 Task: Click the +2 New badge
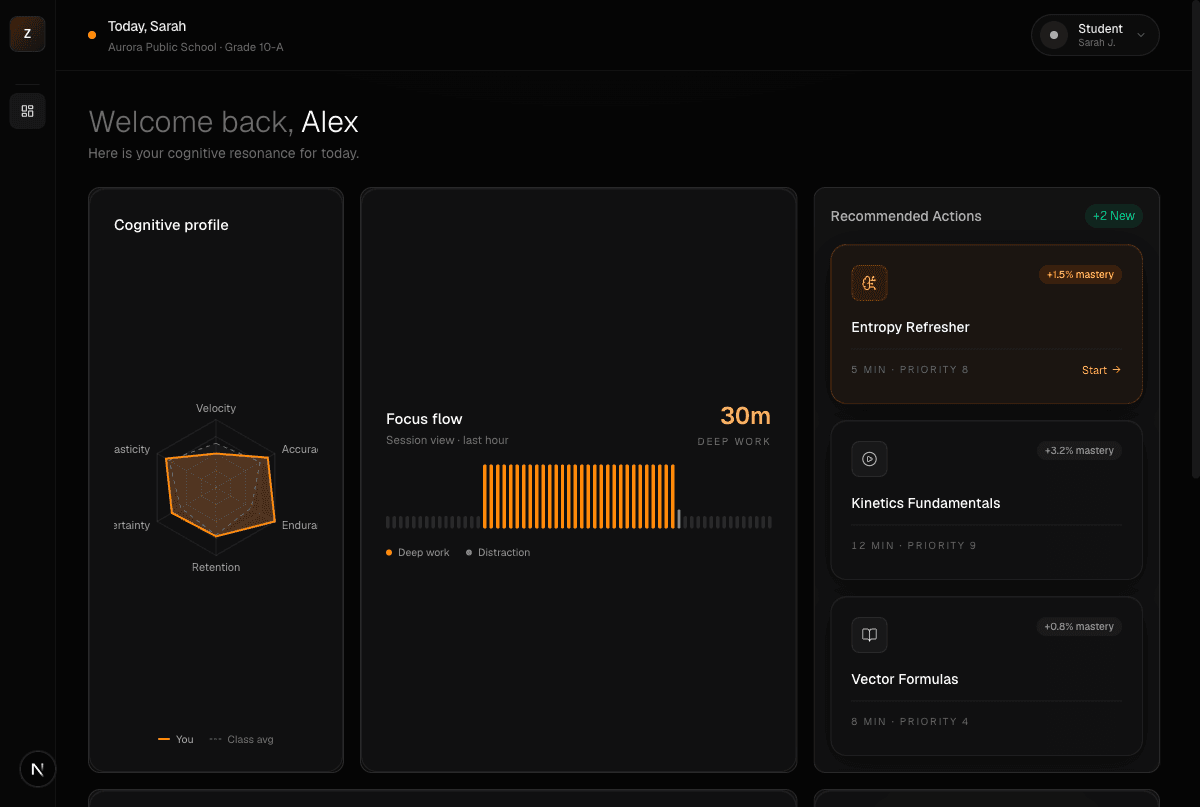[1113, 216]
